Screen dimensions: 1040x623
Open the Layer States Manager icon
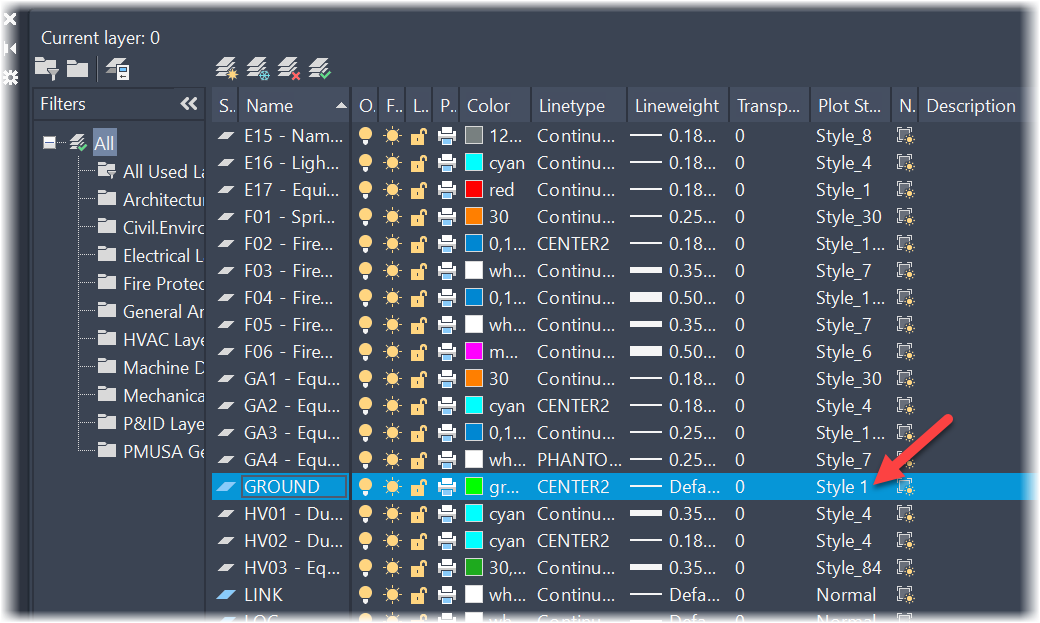[x=118, y=69]
